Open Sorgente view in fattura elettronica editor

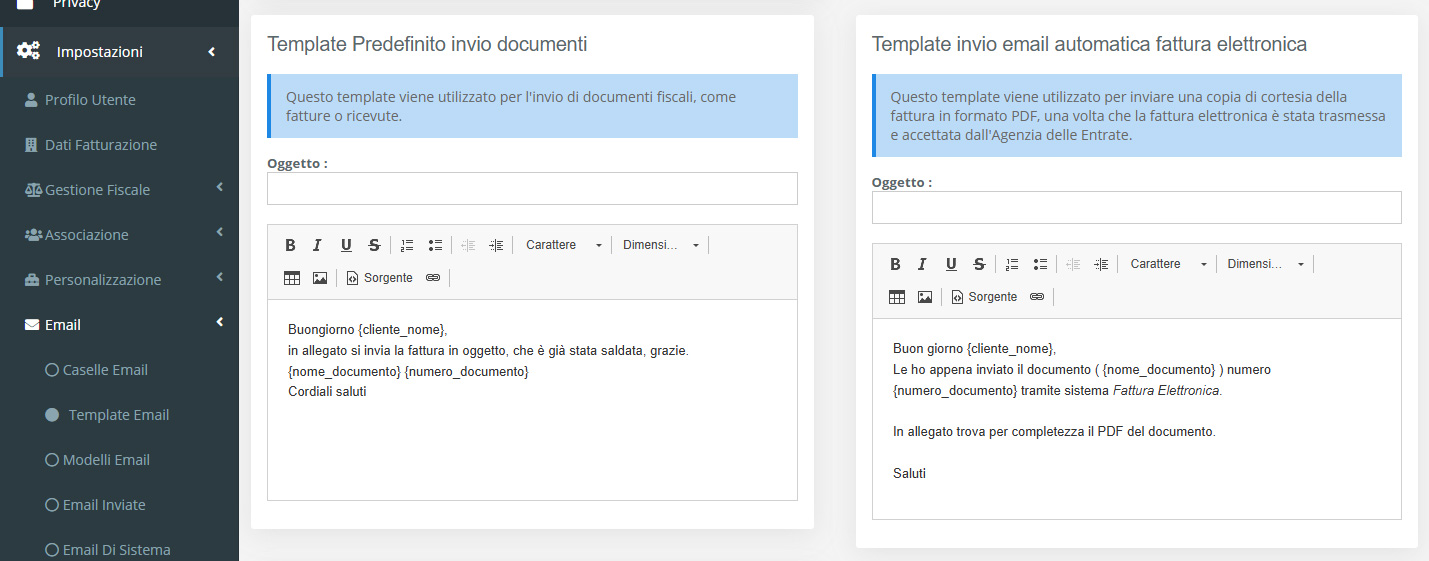(x=984, y=297)
